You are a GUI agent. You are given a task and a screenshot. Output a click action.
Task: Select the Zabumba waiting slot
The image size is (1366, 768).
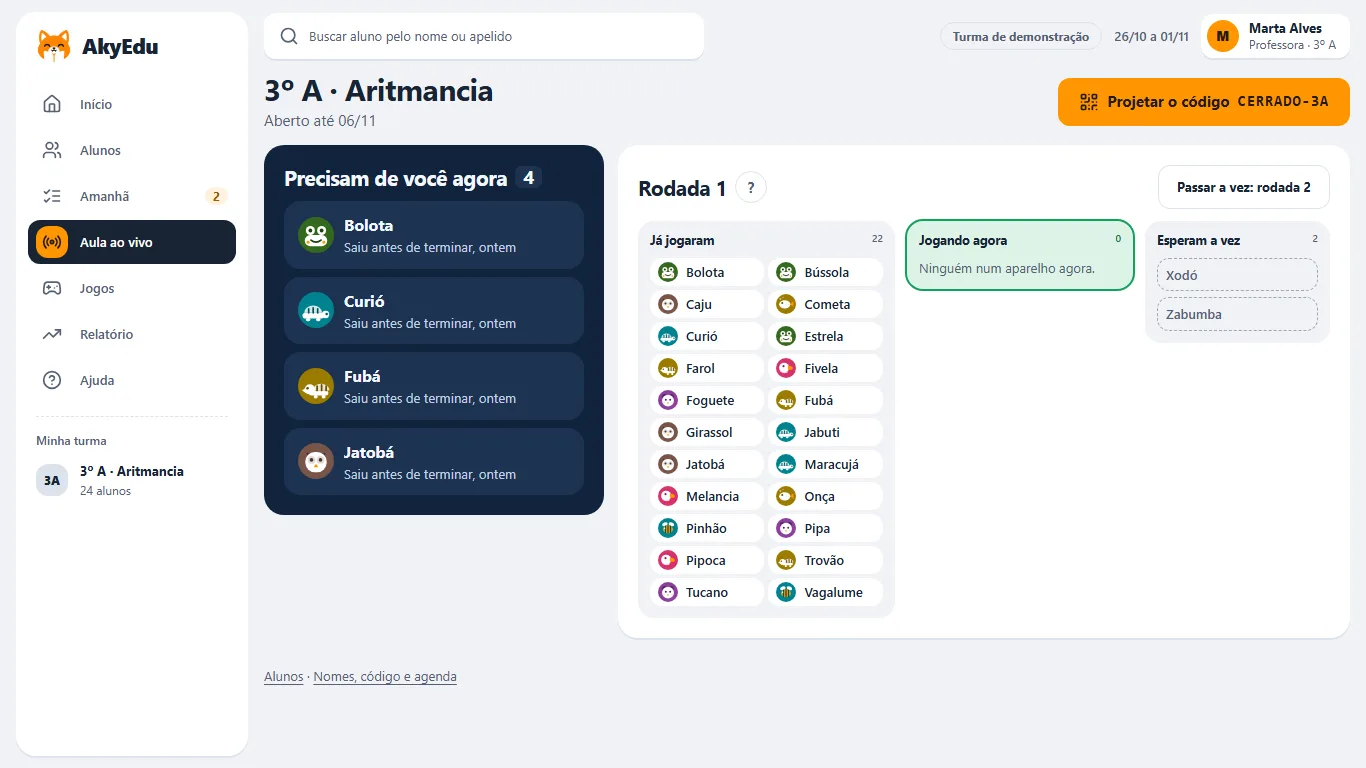[1237, 314]
